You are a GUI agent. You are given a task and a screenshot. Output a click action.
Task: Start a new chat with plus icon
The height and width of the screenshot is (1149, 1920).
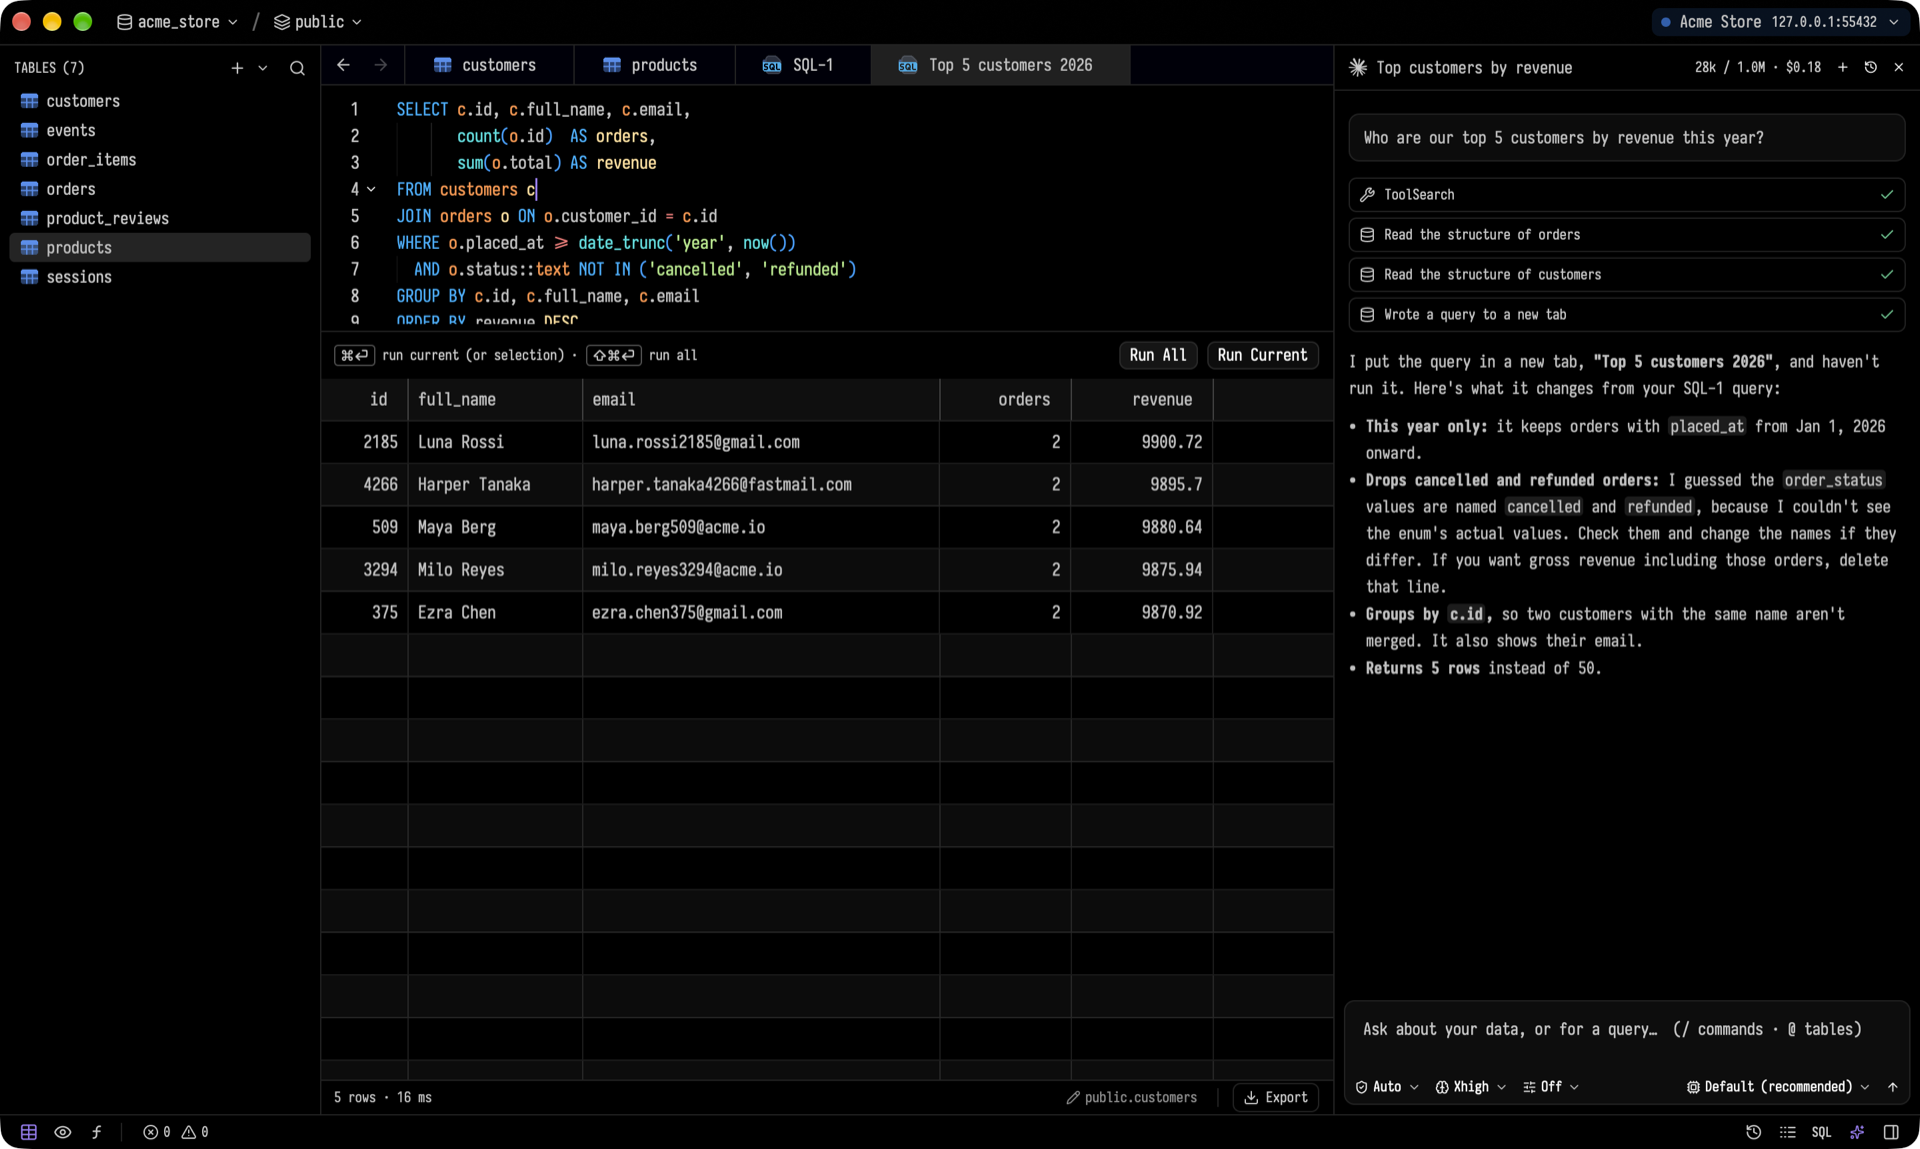click(1842, 67)
